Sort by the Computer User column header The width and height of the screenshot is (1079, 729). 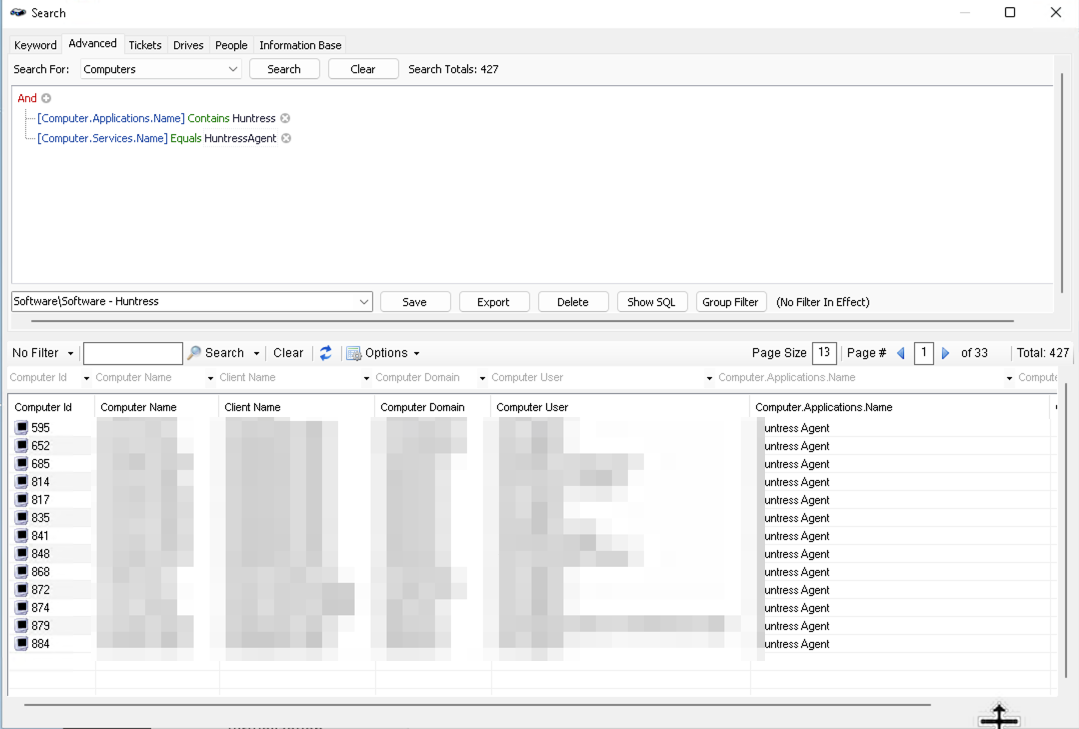(x=620, y=408)
